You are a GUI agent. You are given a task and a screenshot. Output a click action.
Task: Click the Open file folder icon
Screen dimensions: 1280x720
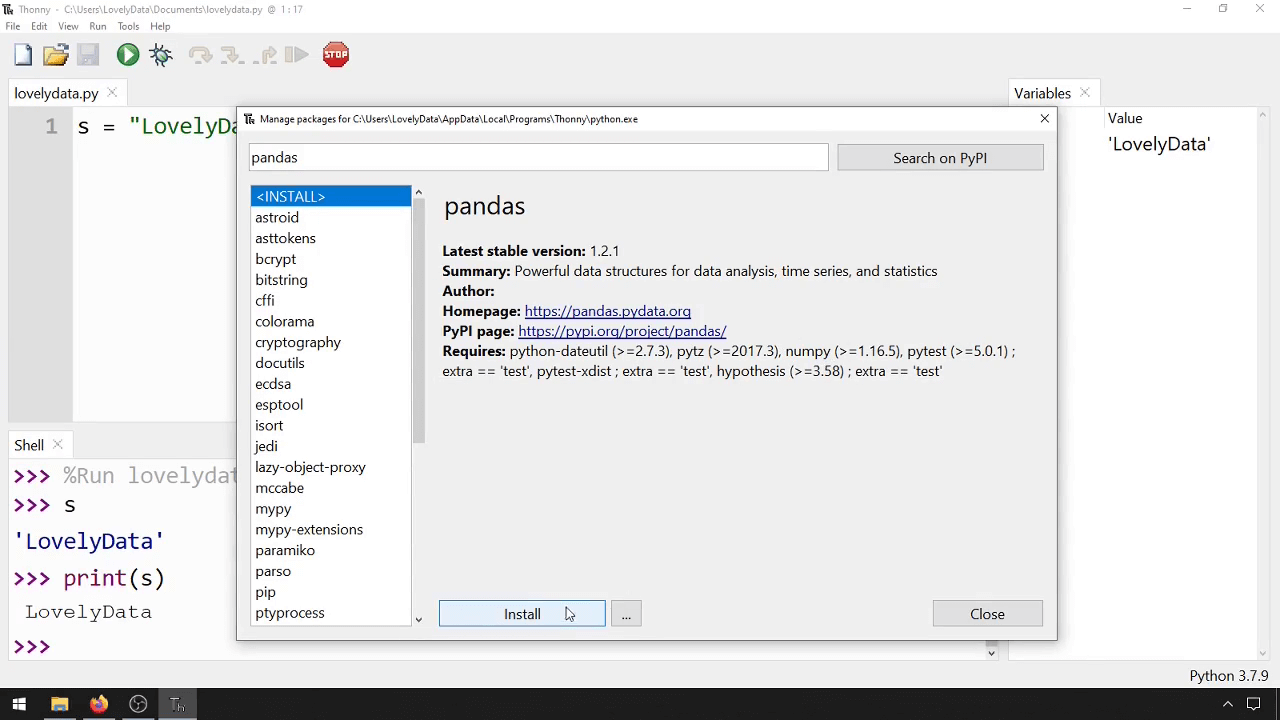click(56, 55)
